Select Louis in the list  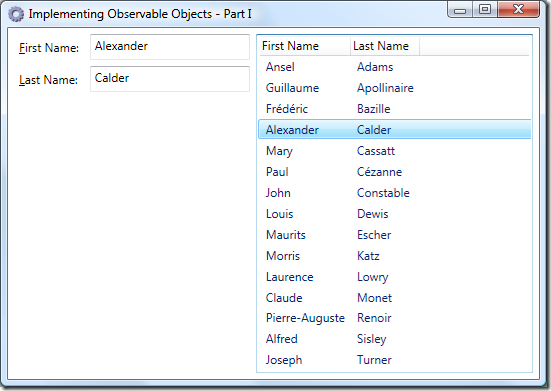point(280,214)
